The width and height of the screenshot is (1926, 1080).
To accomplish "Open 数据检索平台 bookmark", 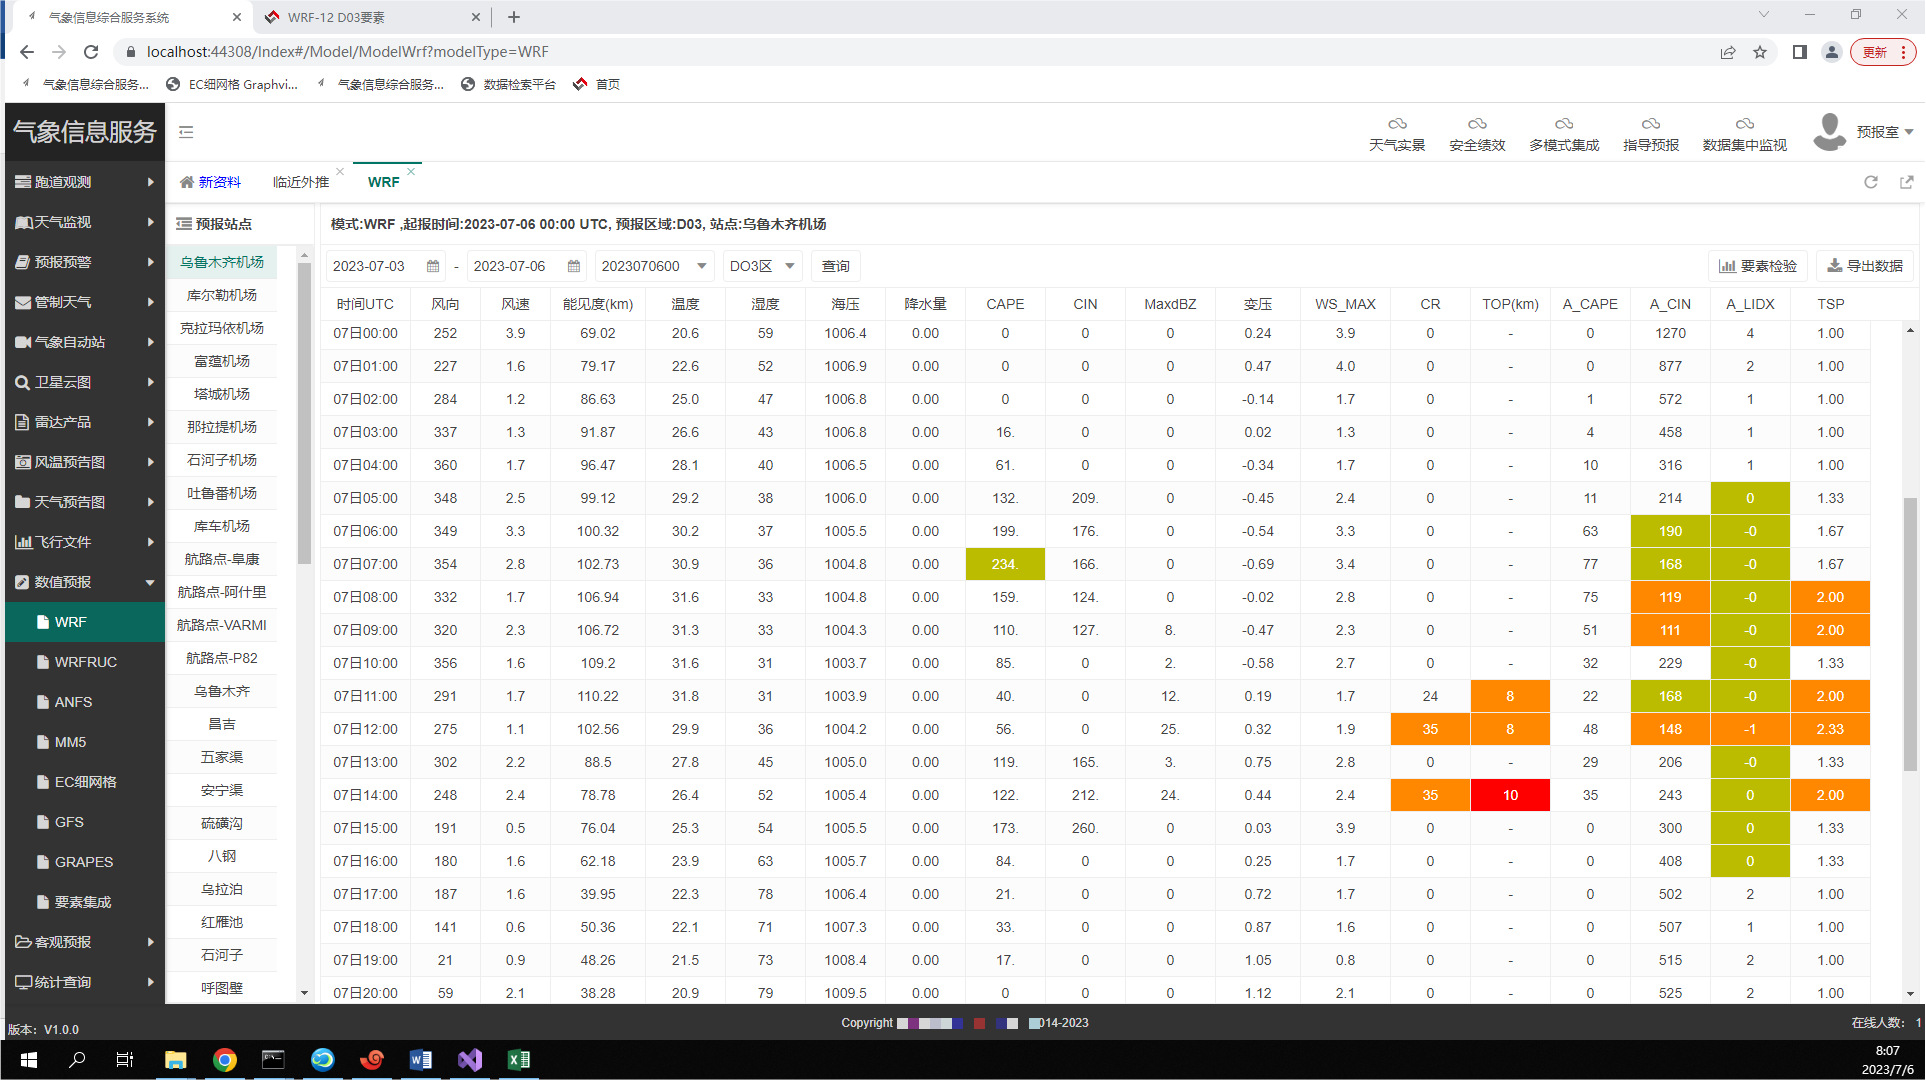I will 508,84.
